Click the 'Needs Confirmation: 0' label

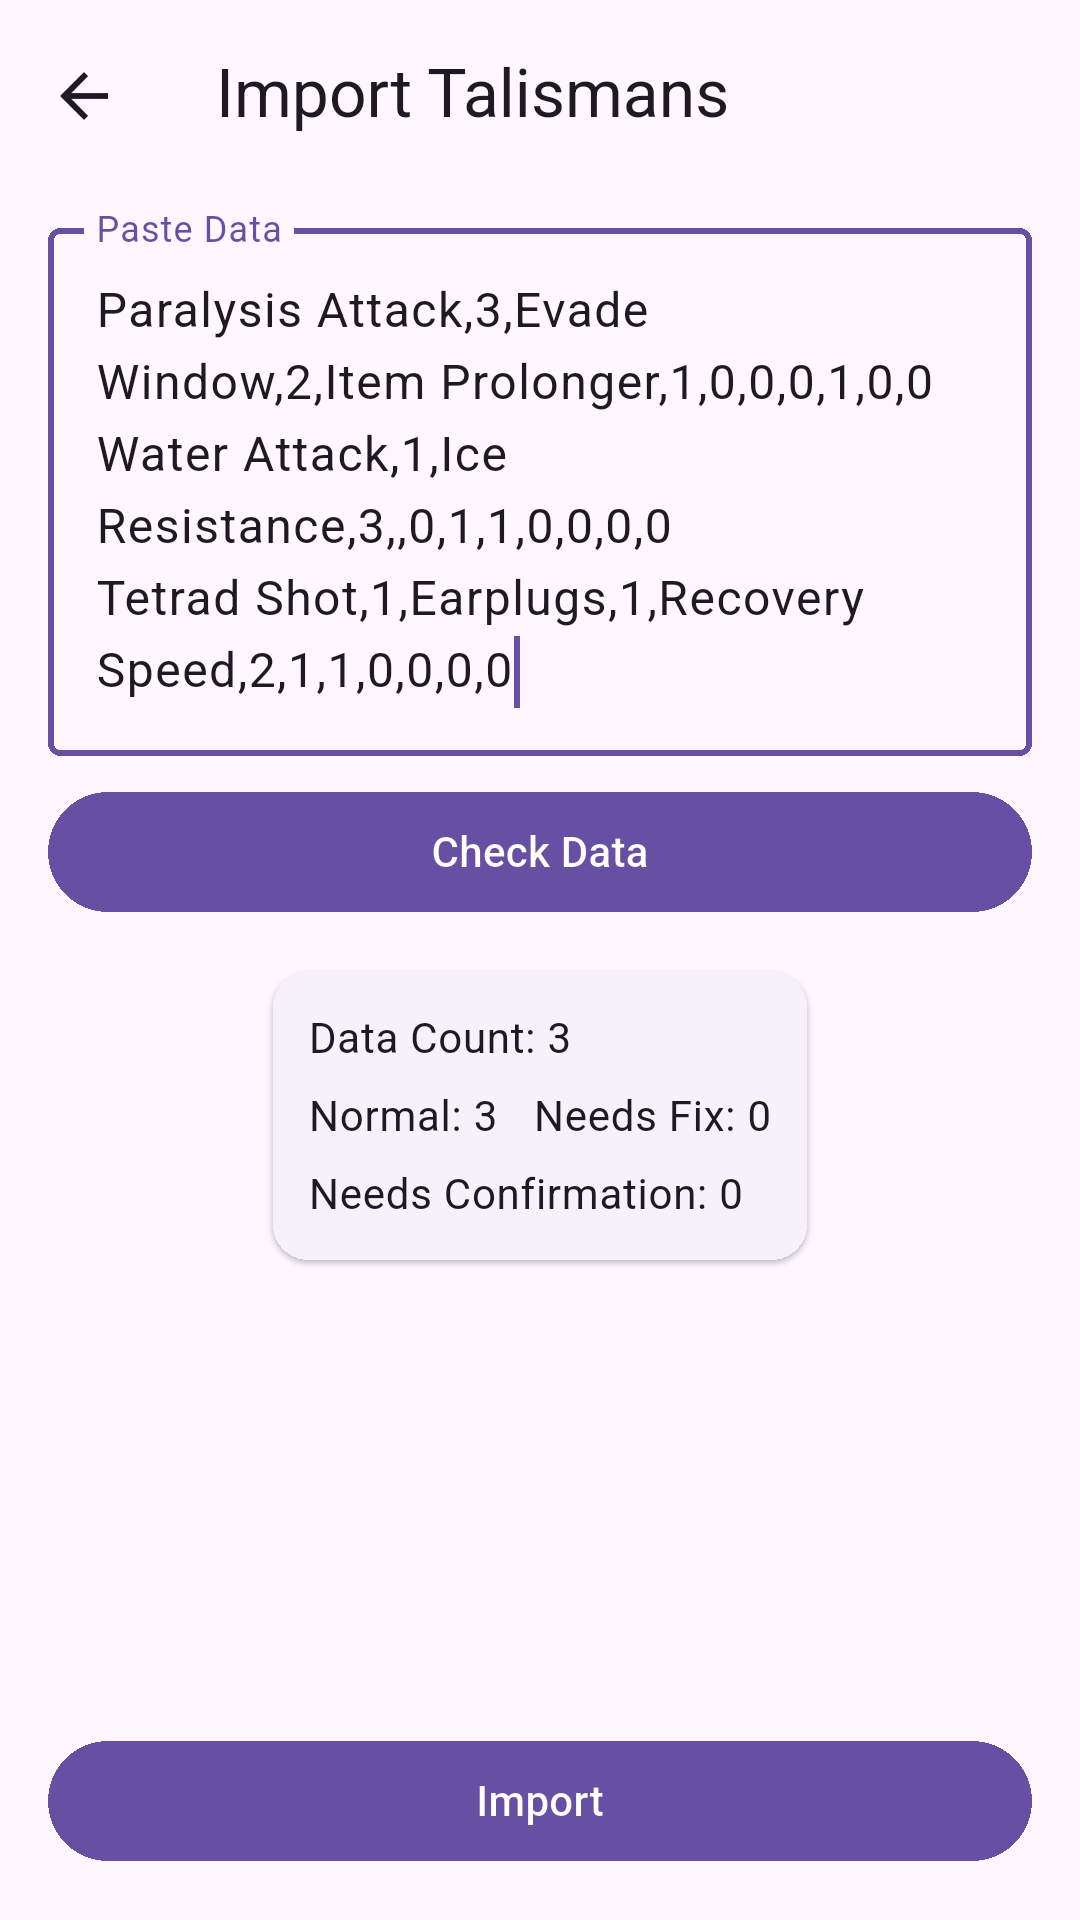click(x=526, y=1195)
